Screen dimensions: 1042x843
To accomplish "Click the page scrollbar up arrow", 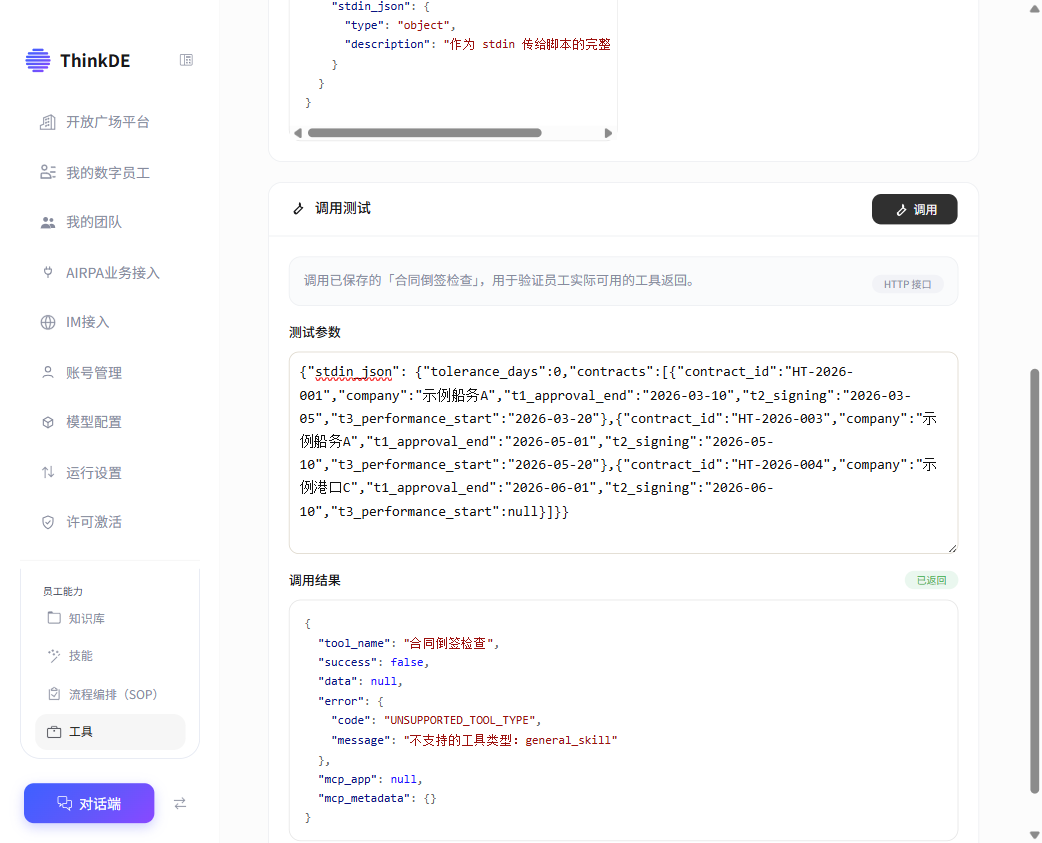I will (1035, 8).
